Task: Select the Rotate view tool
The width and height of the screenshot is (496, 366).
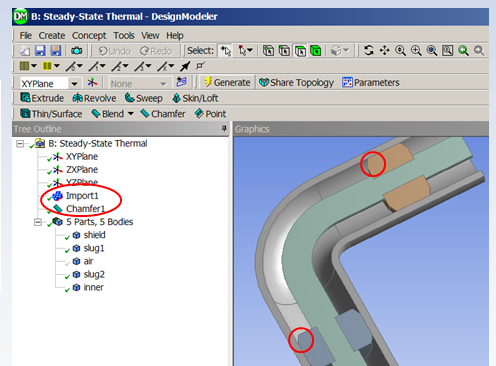Action: click(368, 51)
